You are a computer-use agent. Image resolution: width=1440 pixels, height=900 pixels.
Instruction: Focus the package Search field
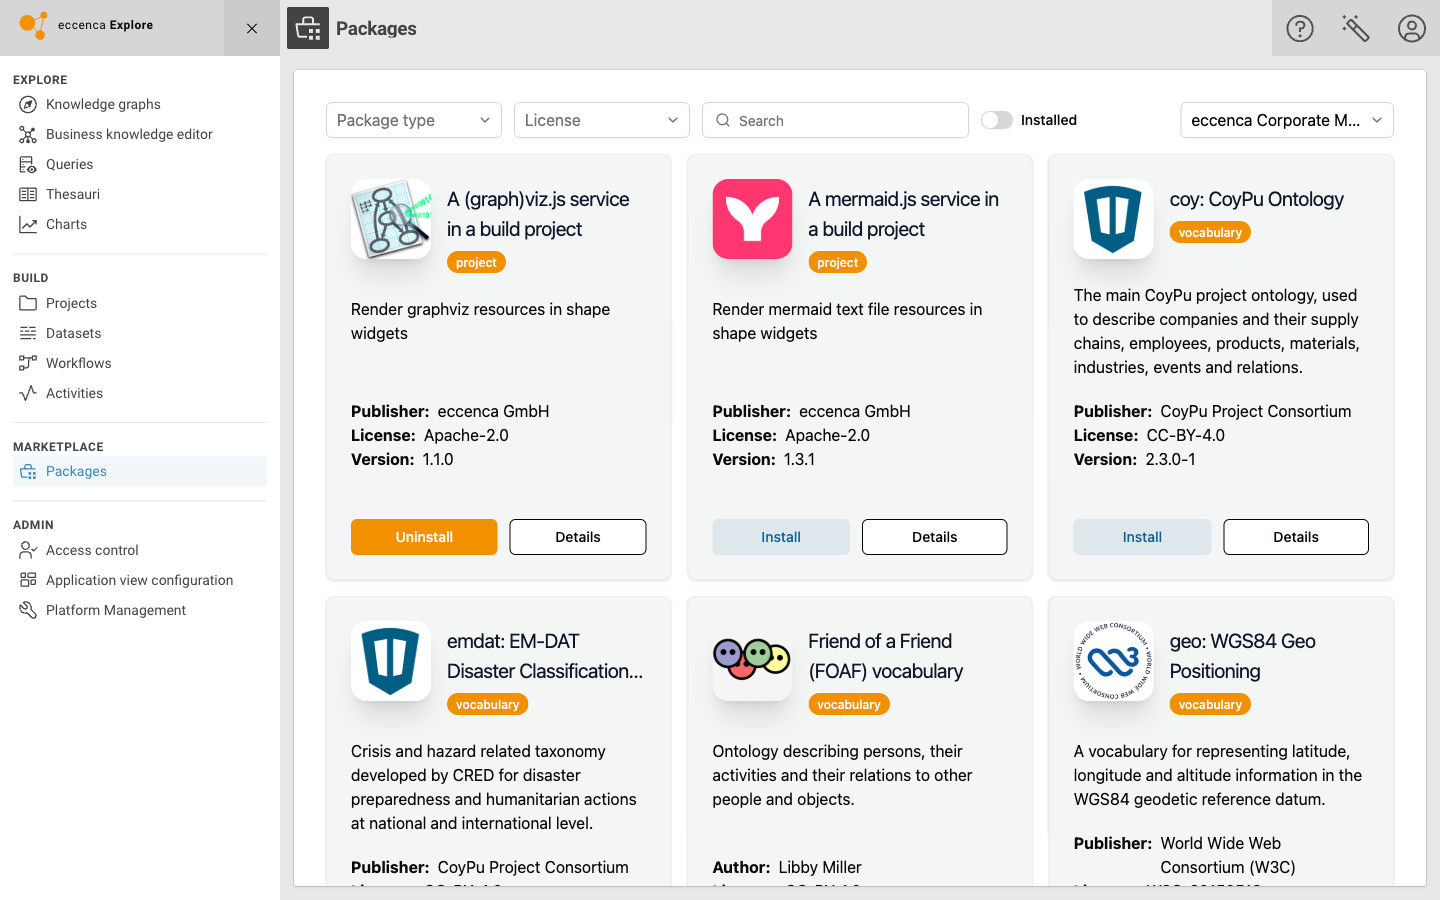[x=835, y=120]
